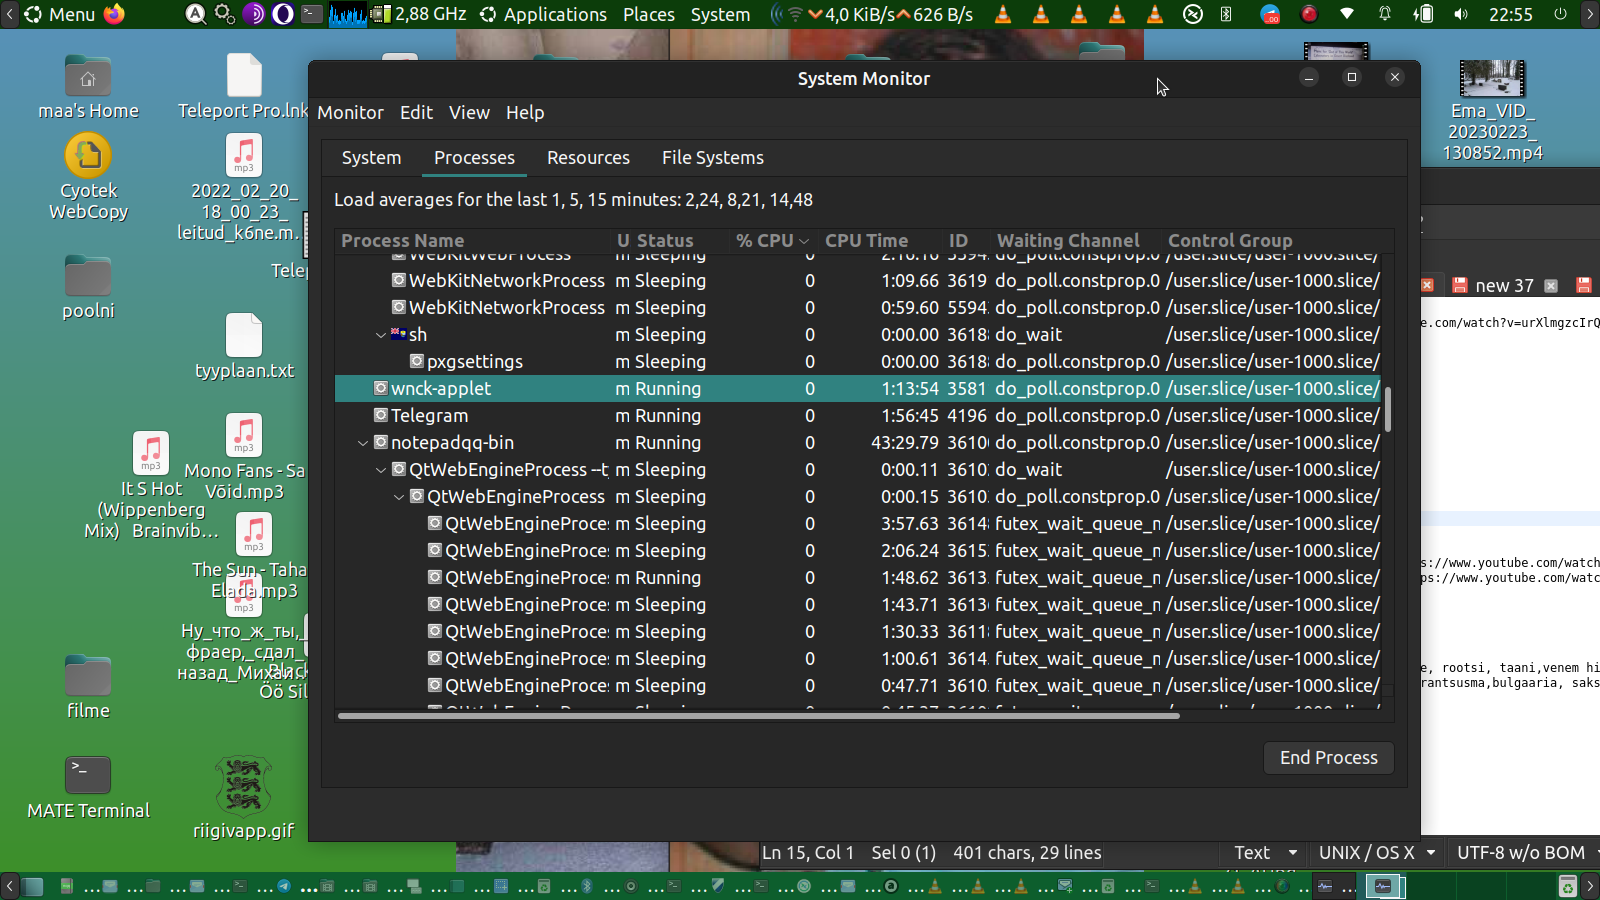The image size is (1600, 900).
Task: Open the MATE Terminal desktop icon
Action: (88, 776)
